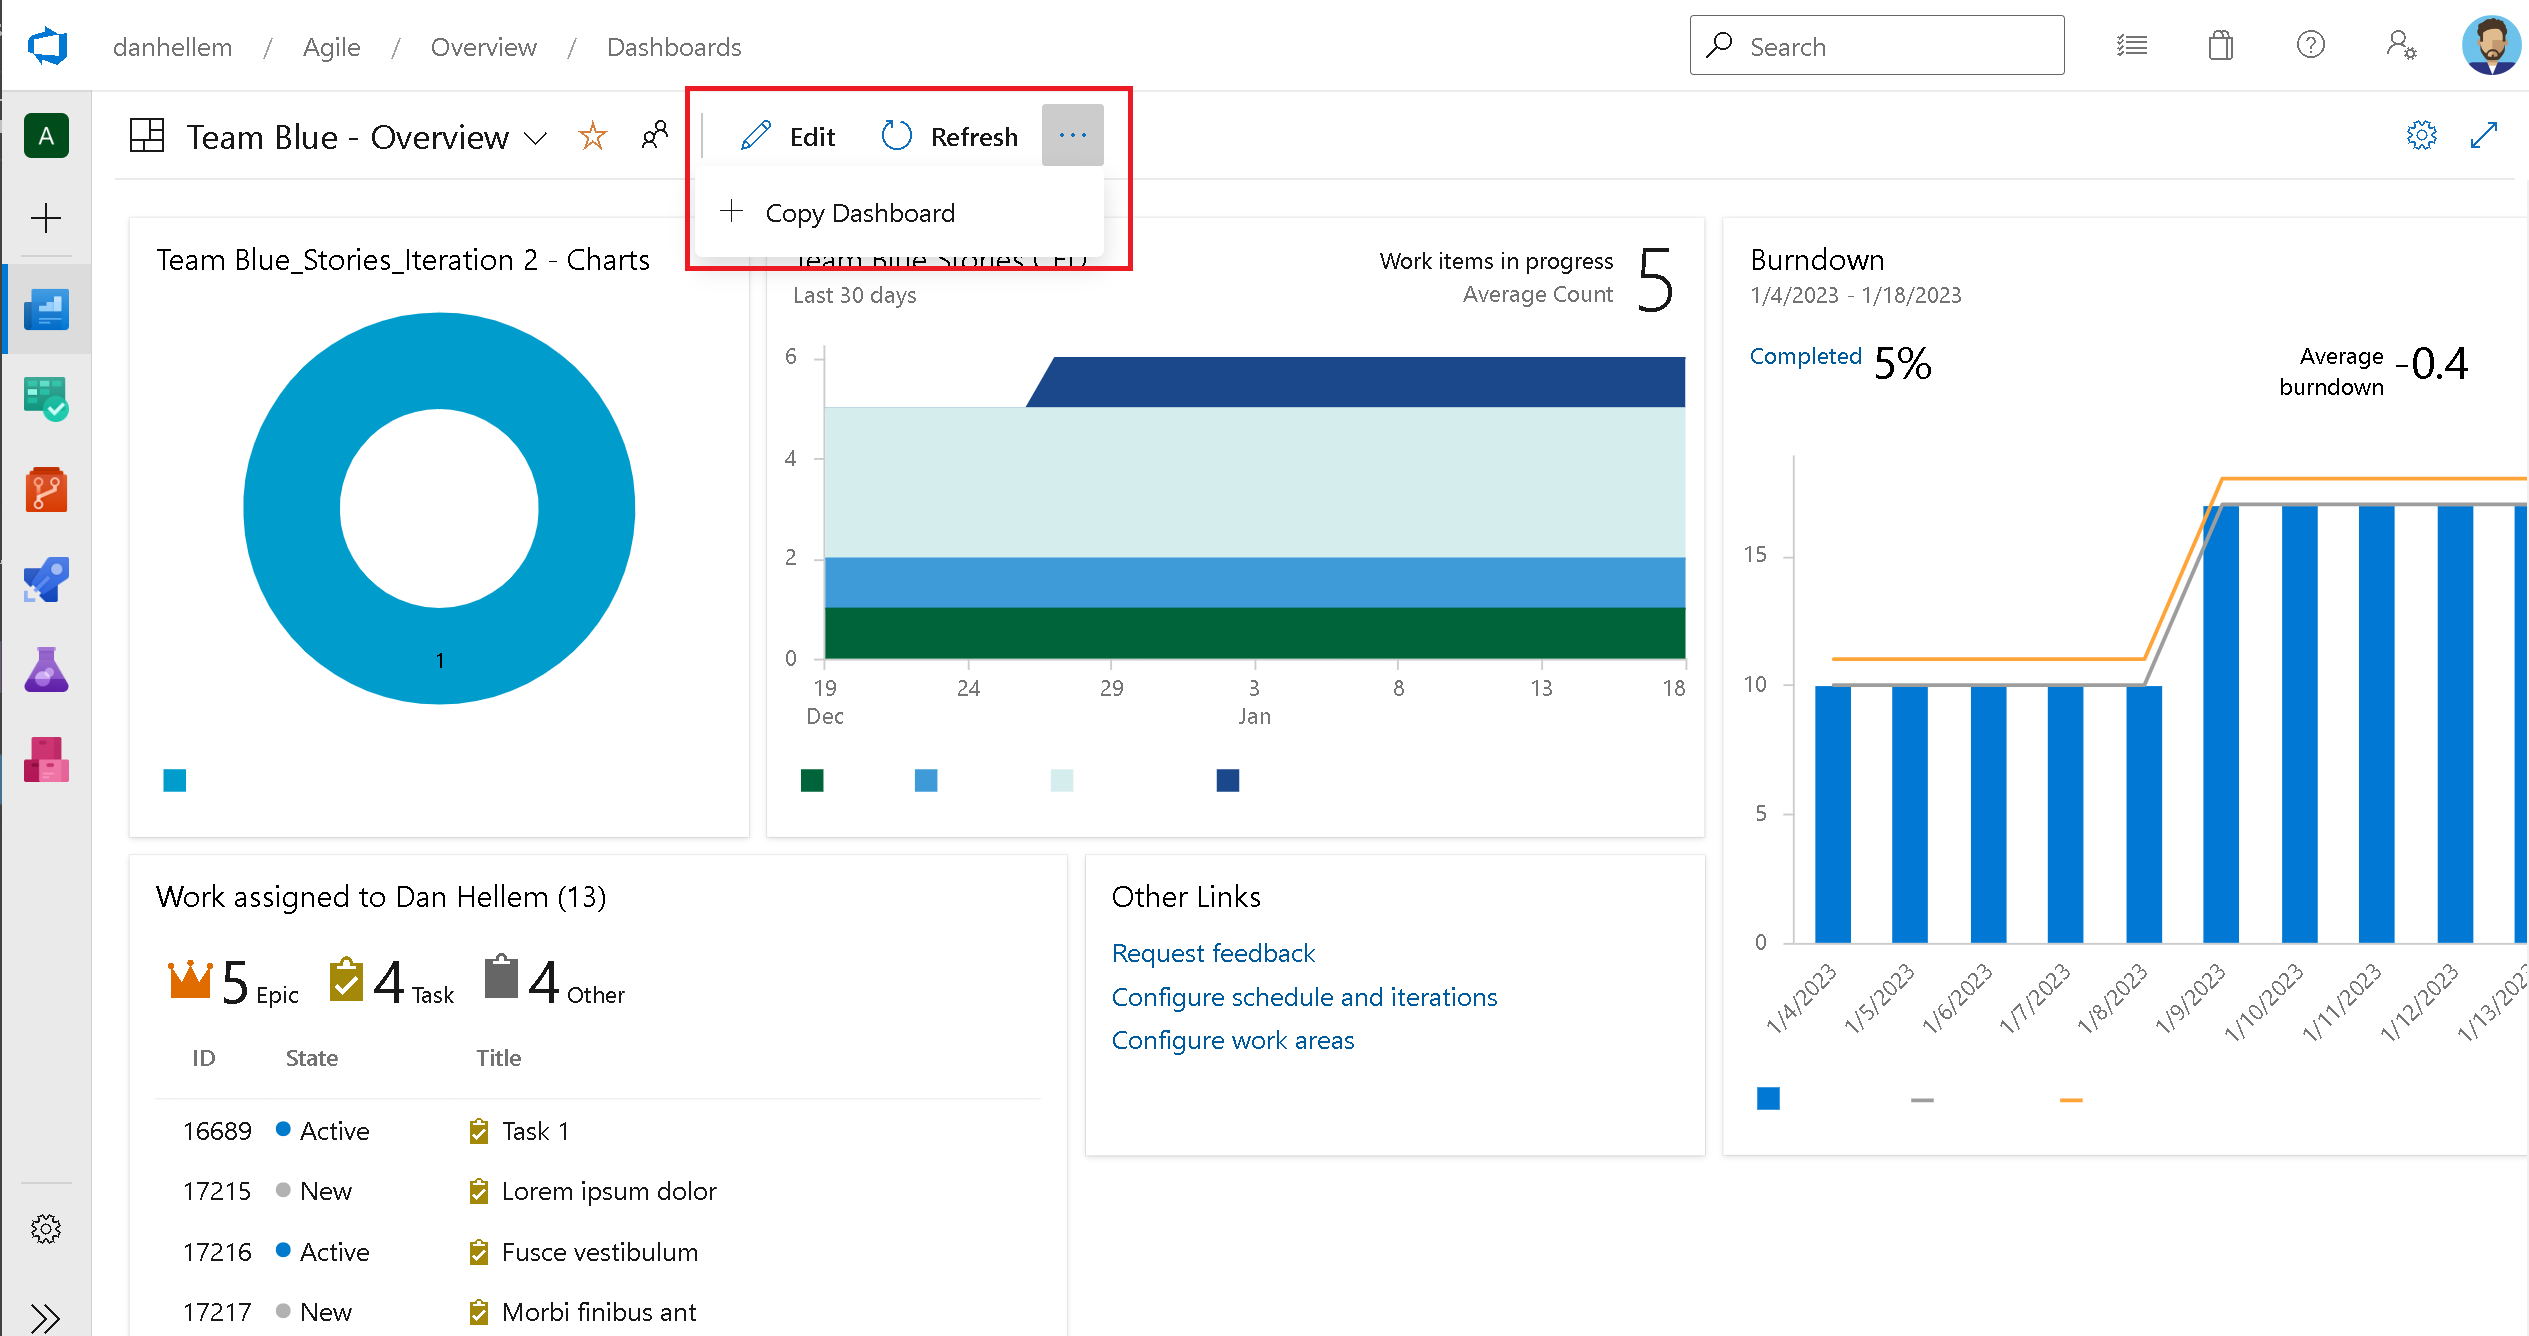Click the dashboard settings gear icon
Screen dimensions: 2529x1336
tap(2424, 135)
